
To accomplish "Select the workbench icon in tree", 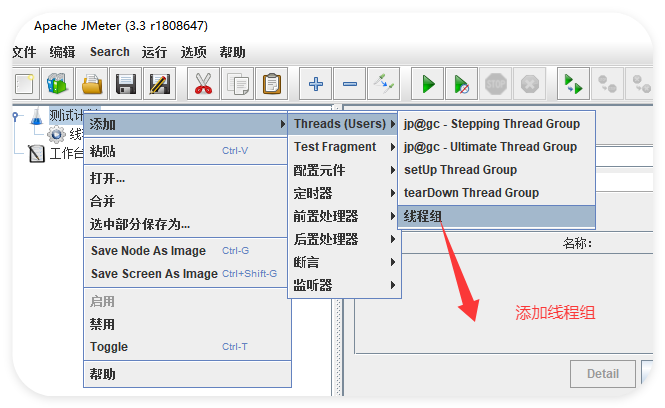I will (x=36, y=153).
